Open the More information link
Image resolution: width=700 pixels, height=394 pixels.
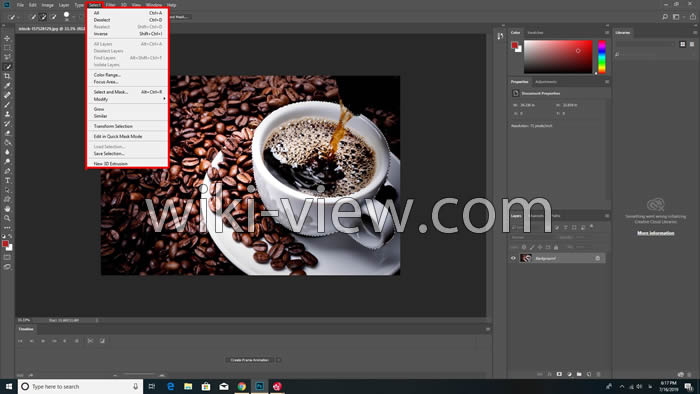click(x=655, y=233)
